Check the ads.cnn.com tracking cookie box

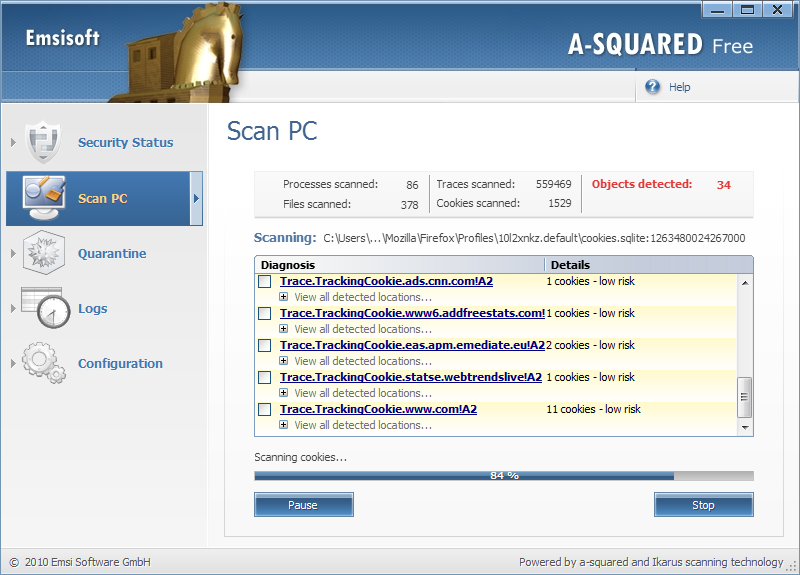click(264, 282)
